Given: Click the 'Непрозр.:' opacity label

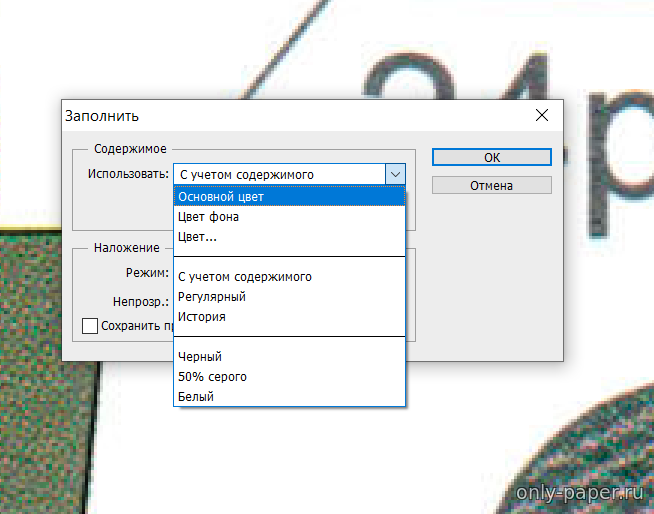Looking at the screenshot, I should (x=141, y=301).
